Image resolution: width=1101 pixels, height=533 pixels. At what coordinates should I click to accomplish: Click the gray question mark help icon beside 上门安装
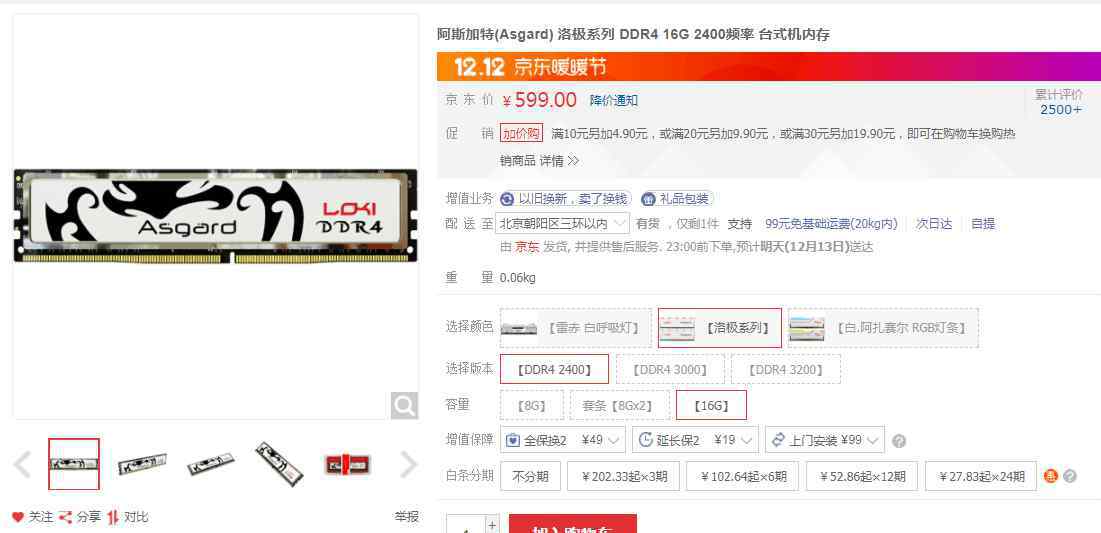coord(898,441)
